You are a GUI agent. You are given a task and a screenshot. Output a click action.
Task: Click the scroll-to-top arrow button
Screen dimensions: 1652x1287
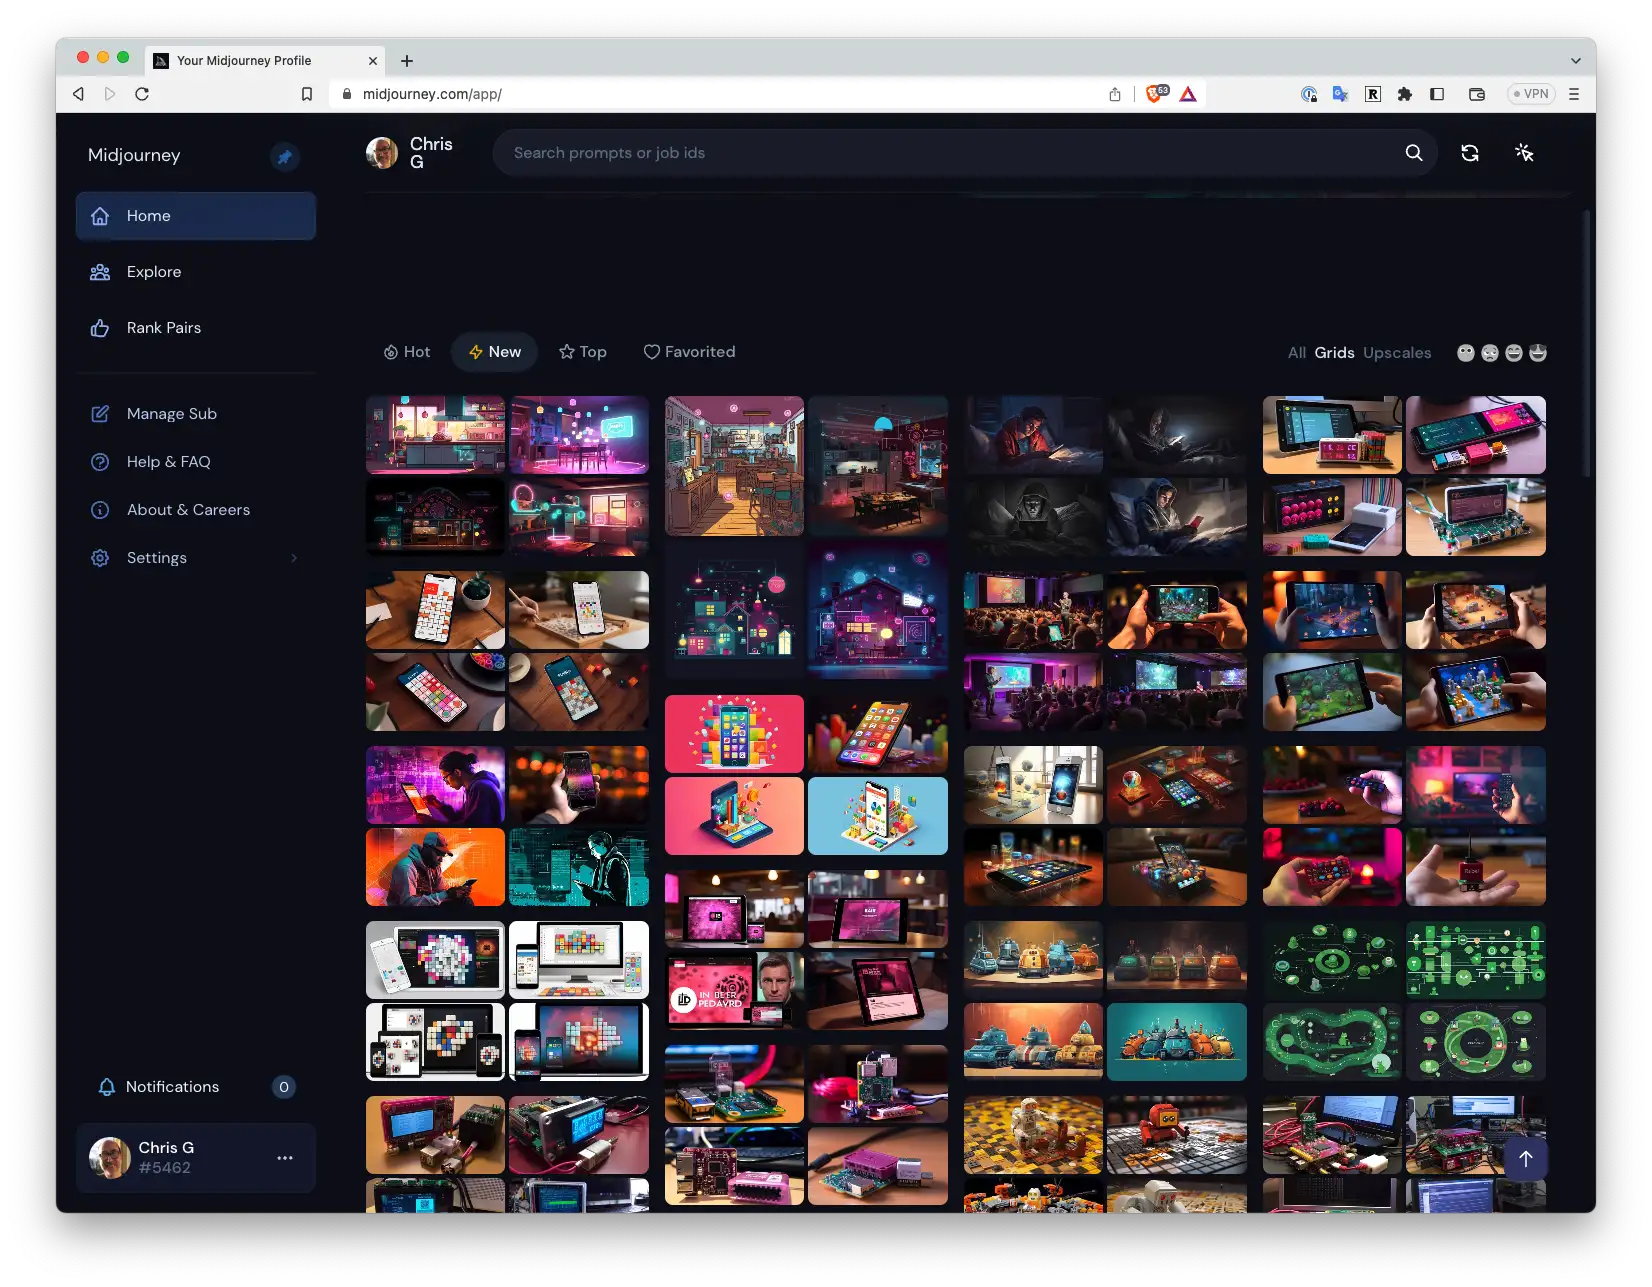(x=1524, y=1157)
